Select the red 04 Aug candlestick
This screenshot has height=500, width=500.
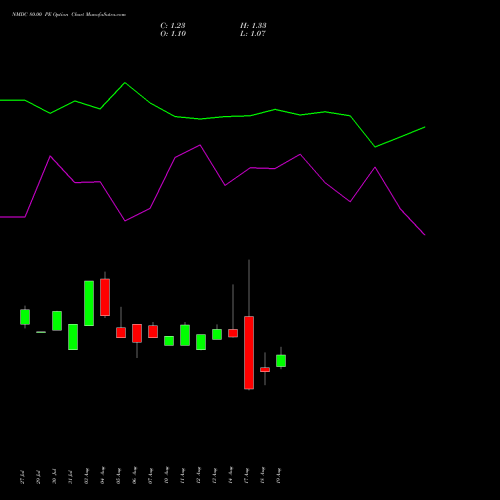[105, 297]
